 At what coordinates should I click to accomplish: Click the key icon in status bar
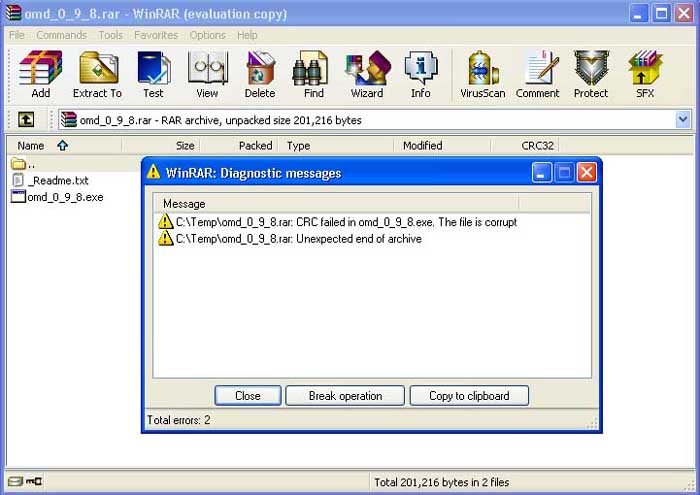(x=34, y=481)
